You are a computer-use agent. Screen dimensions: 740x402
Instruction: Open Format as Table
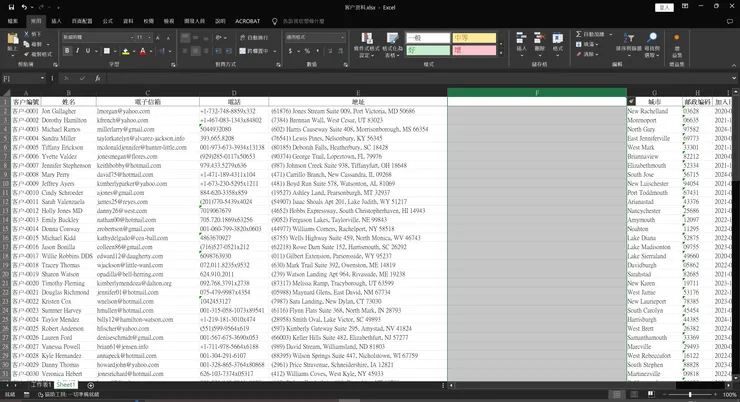[392, 45]
